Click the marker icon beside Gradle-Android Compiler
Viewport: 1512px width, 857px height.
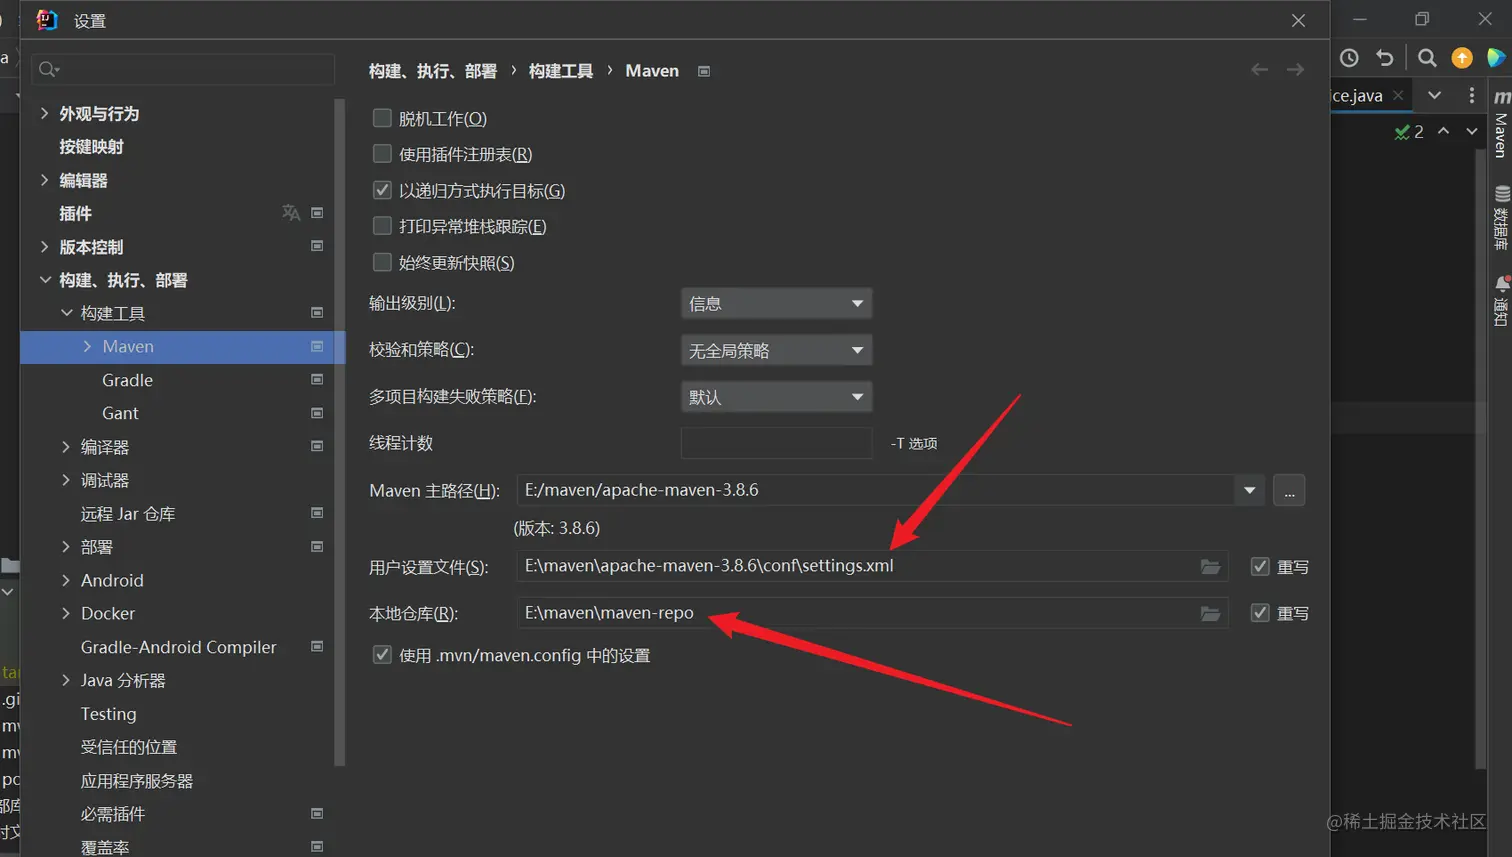coord(317,647)
